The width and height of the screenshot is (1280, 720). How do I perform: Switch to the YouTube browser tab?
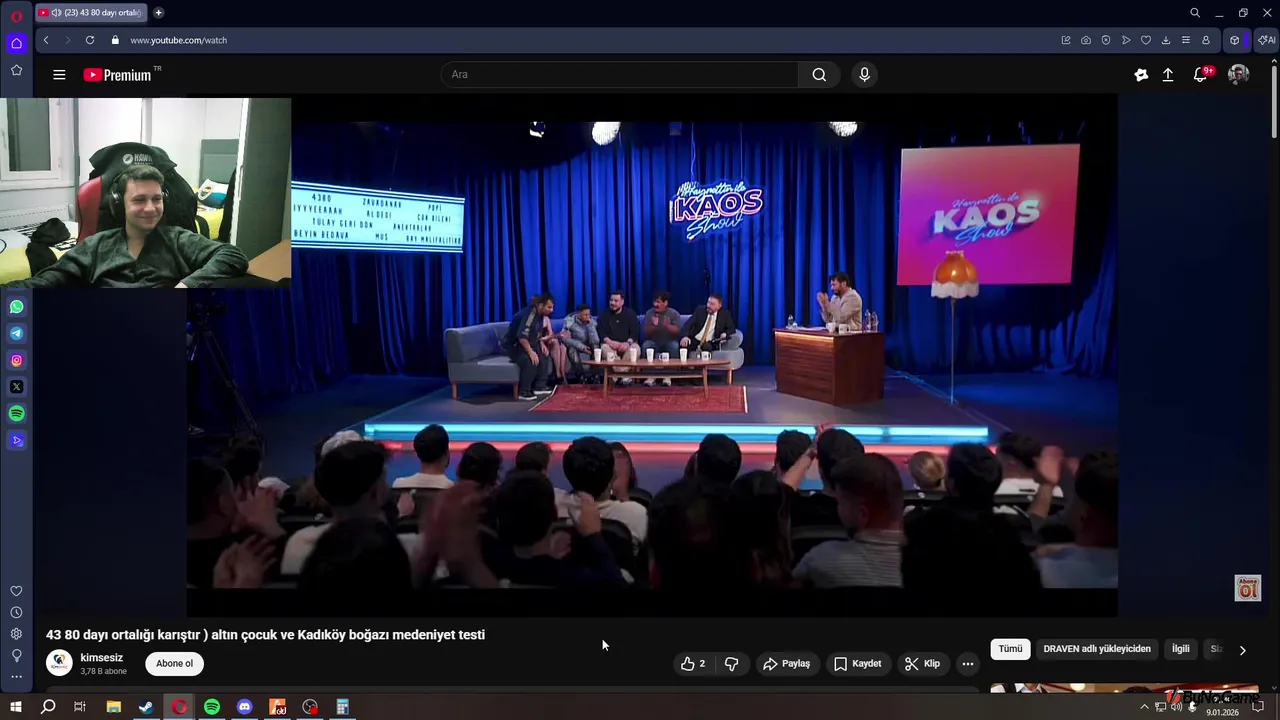[x=92, y=13]
